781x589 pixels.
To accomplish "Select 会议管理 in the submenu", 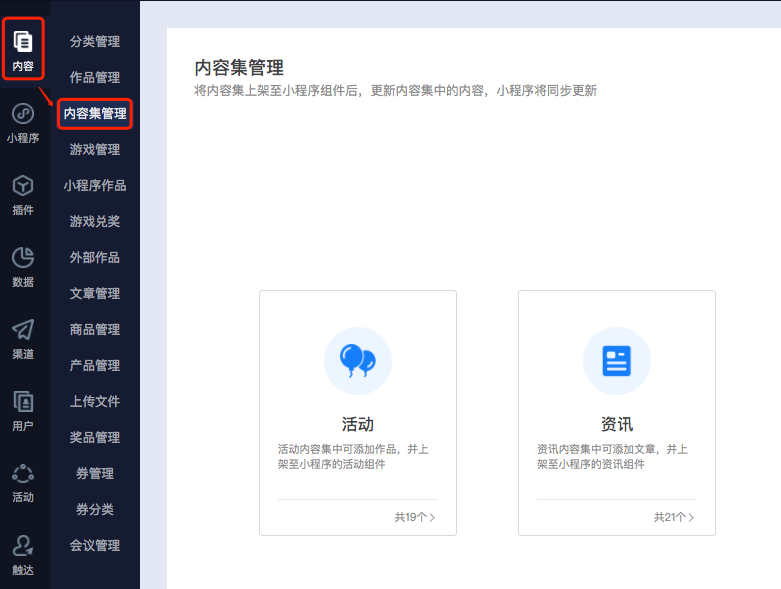I will tap(95, 545).
